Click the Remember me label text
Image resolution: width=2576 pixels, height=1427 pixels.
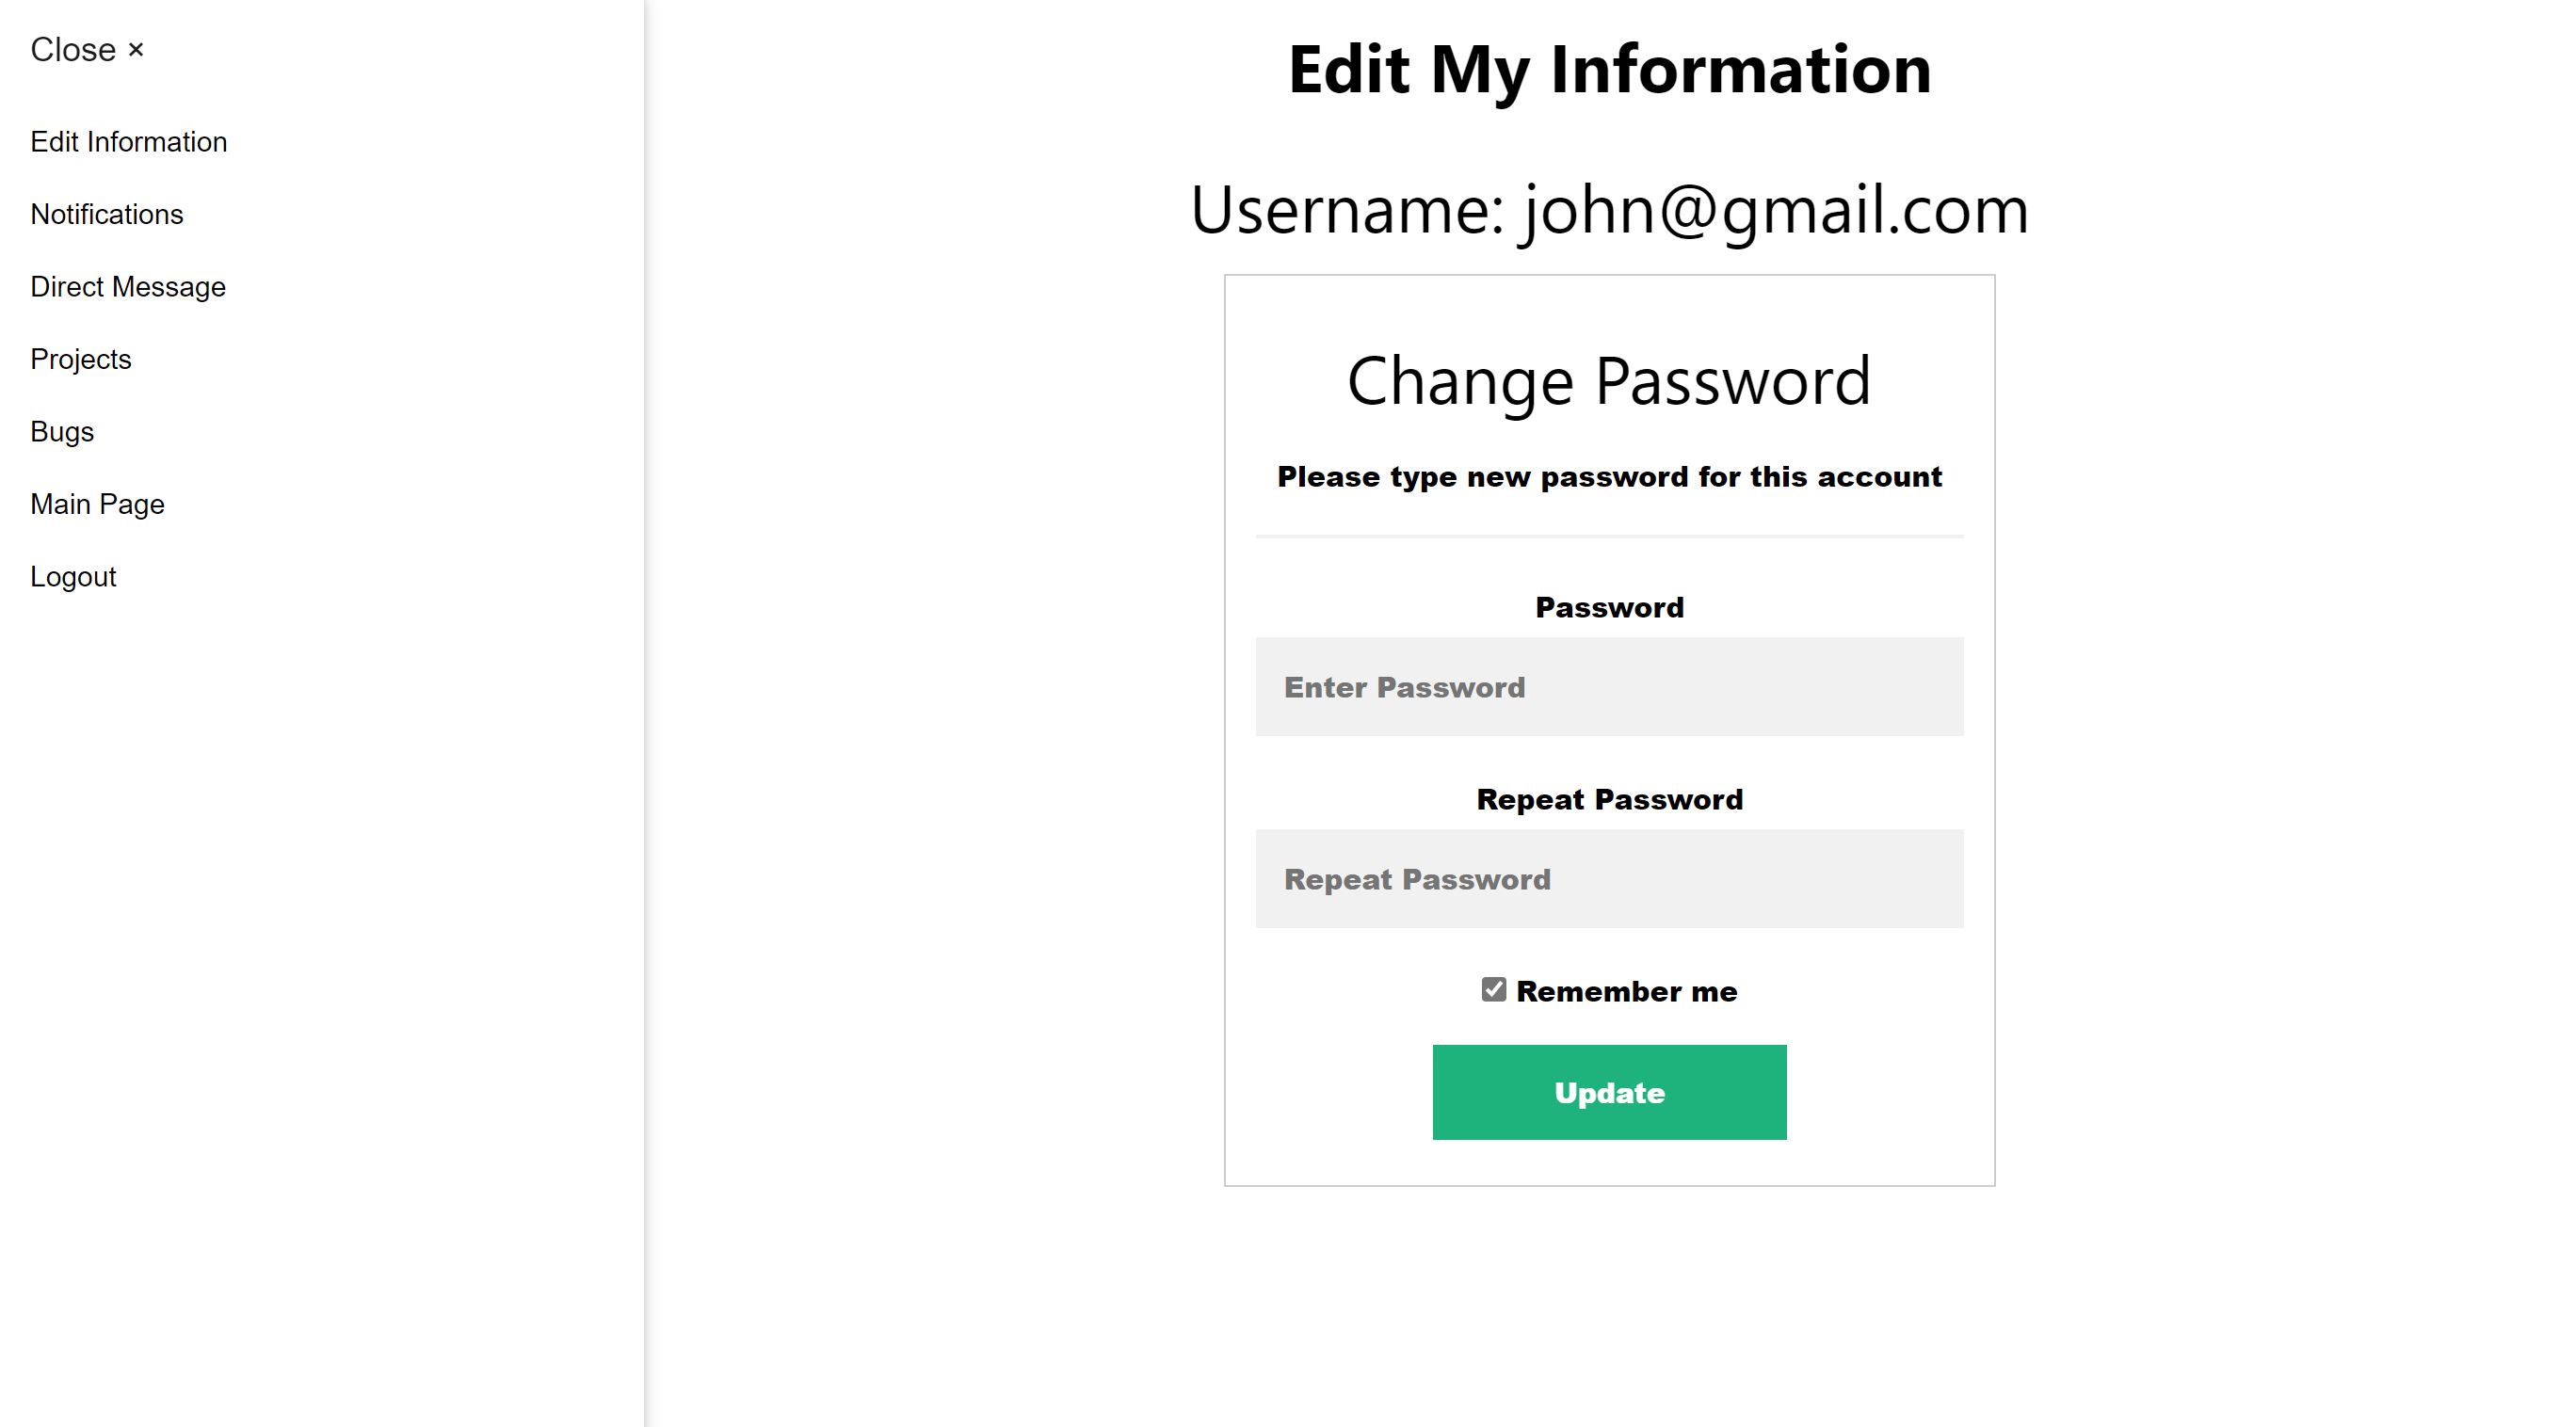pos(1627,991)
